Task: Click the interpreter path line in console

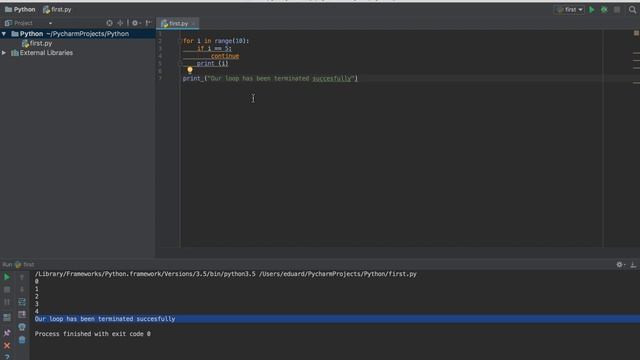Action: point(225,274)
